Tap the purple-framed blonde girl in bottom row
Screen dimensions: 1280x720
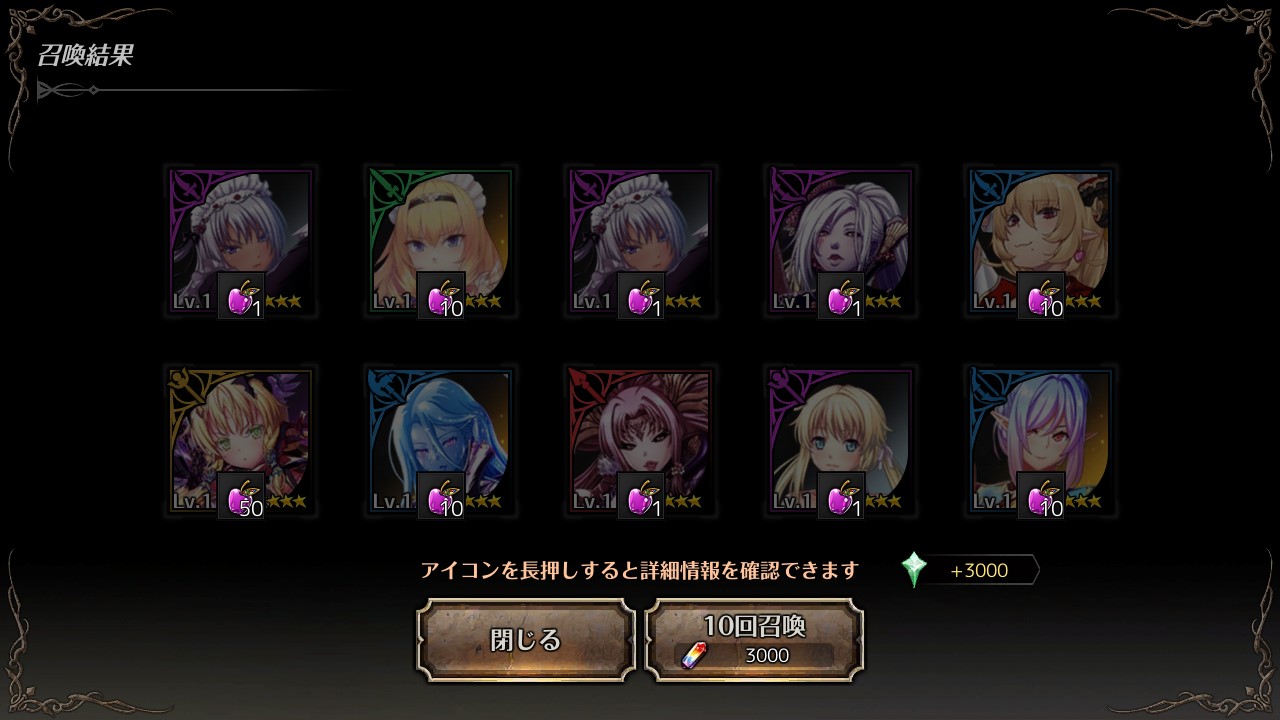(x=840, y=441)
